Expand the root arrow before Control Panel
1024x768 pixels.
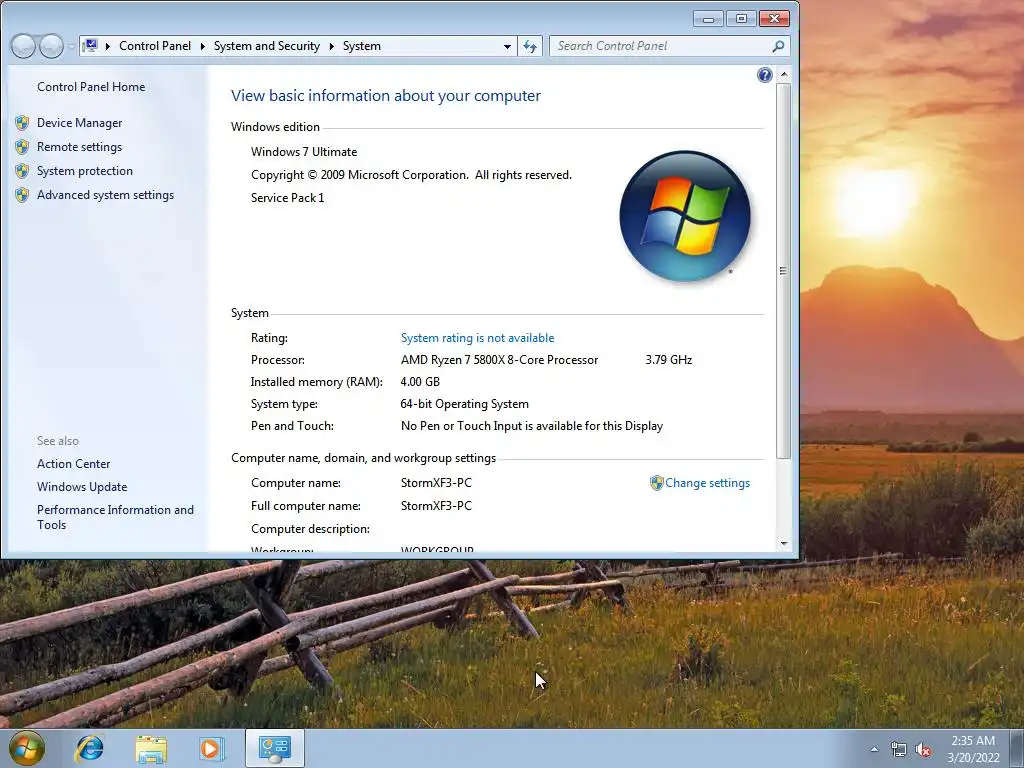[108, 46]
